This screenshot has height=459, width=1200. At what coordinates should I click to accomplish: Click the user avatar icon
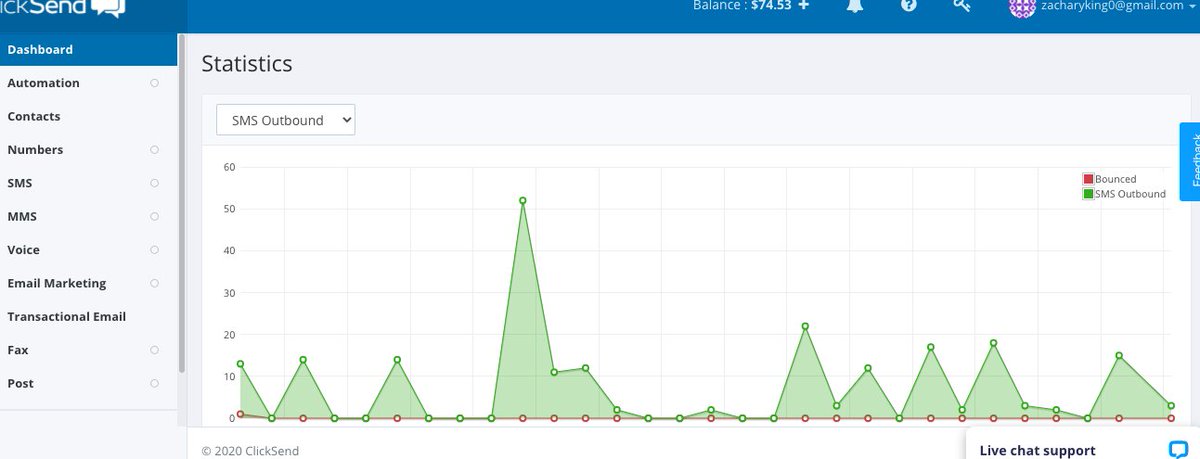coord(1022,6)
